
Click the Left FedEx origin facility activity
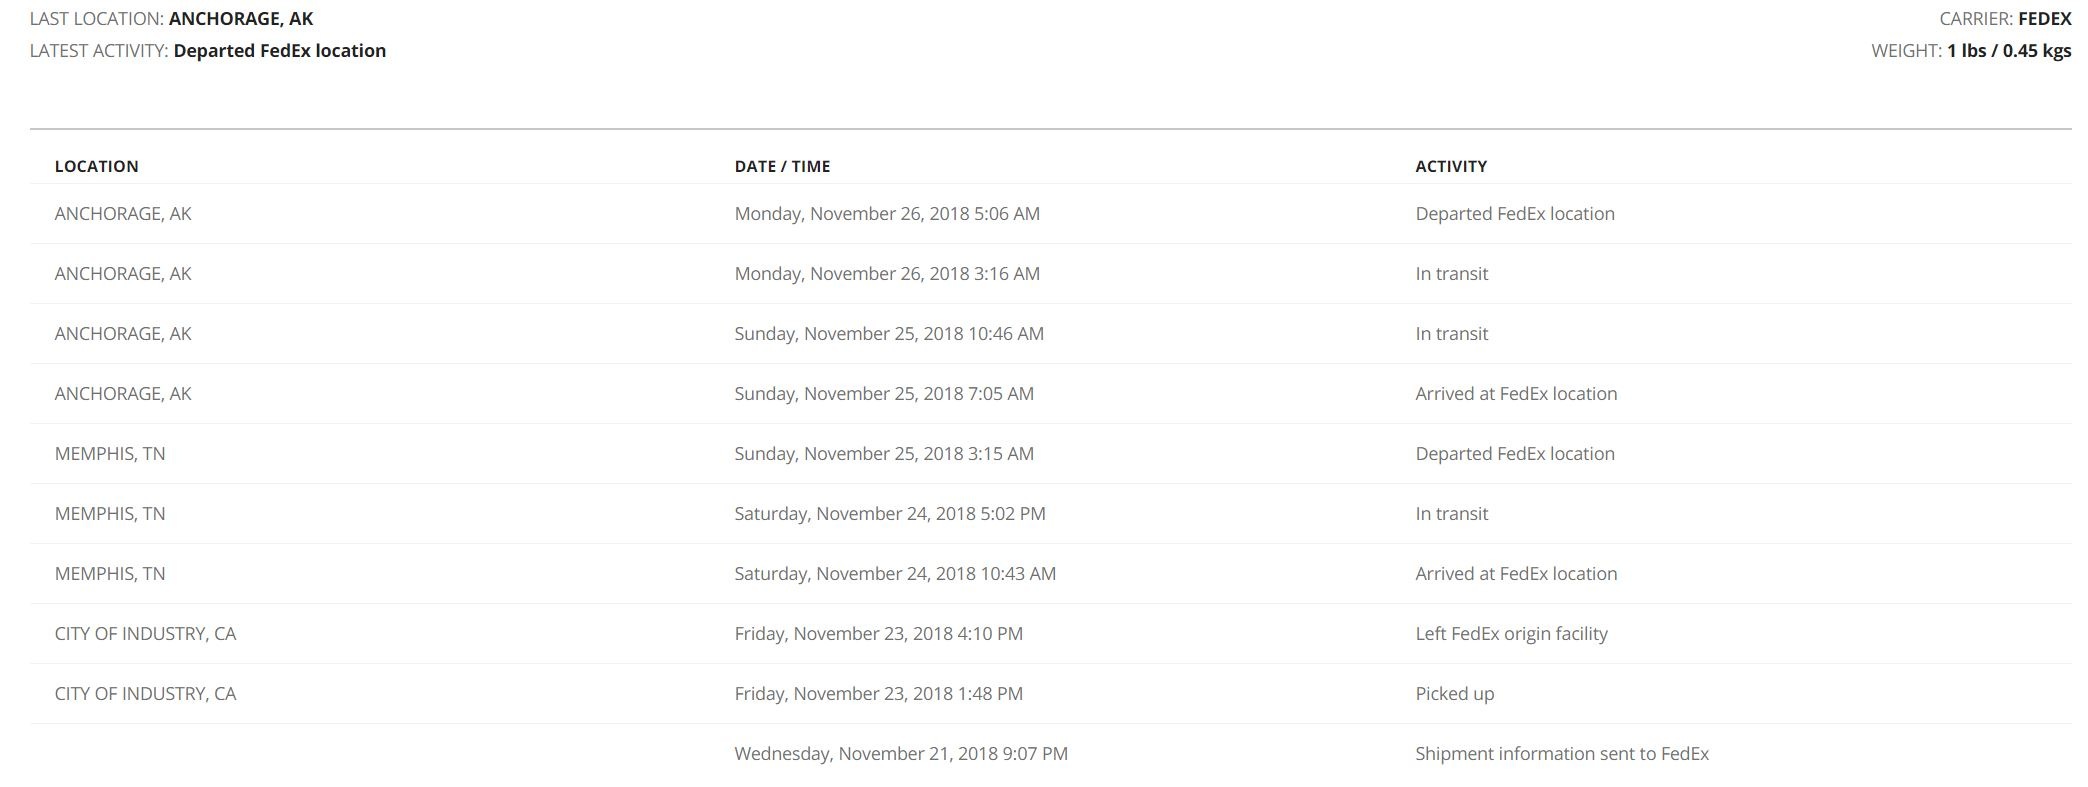(1511, 634)
